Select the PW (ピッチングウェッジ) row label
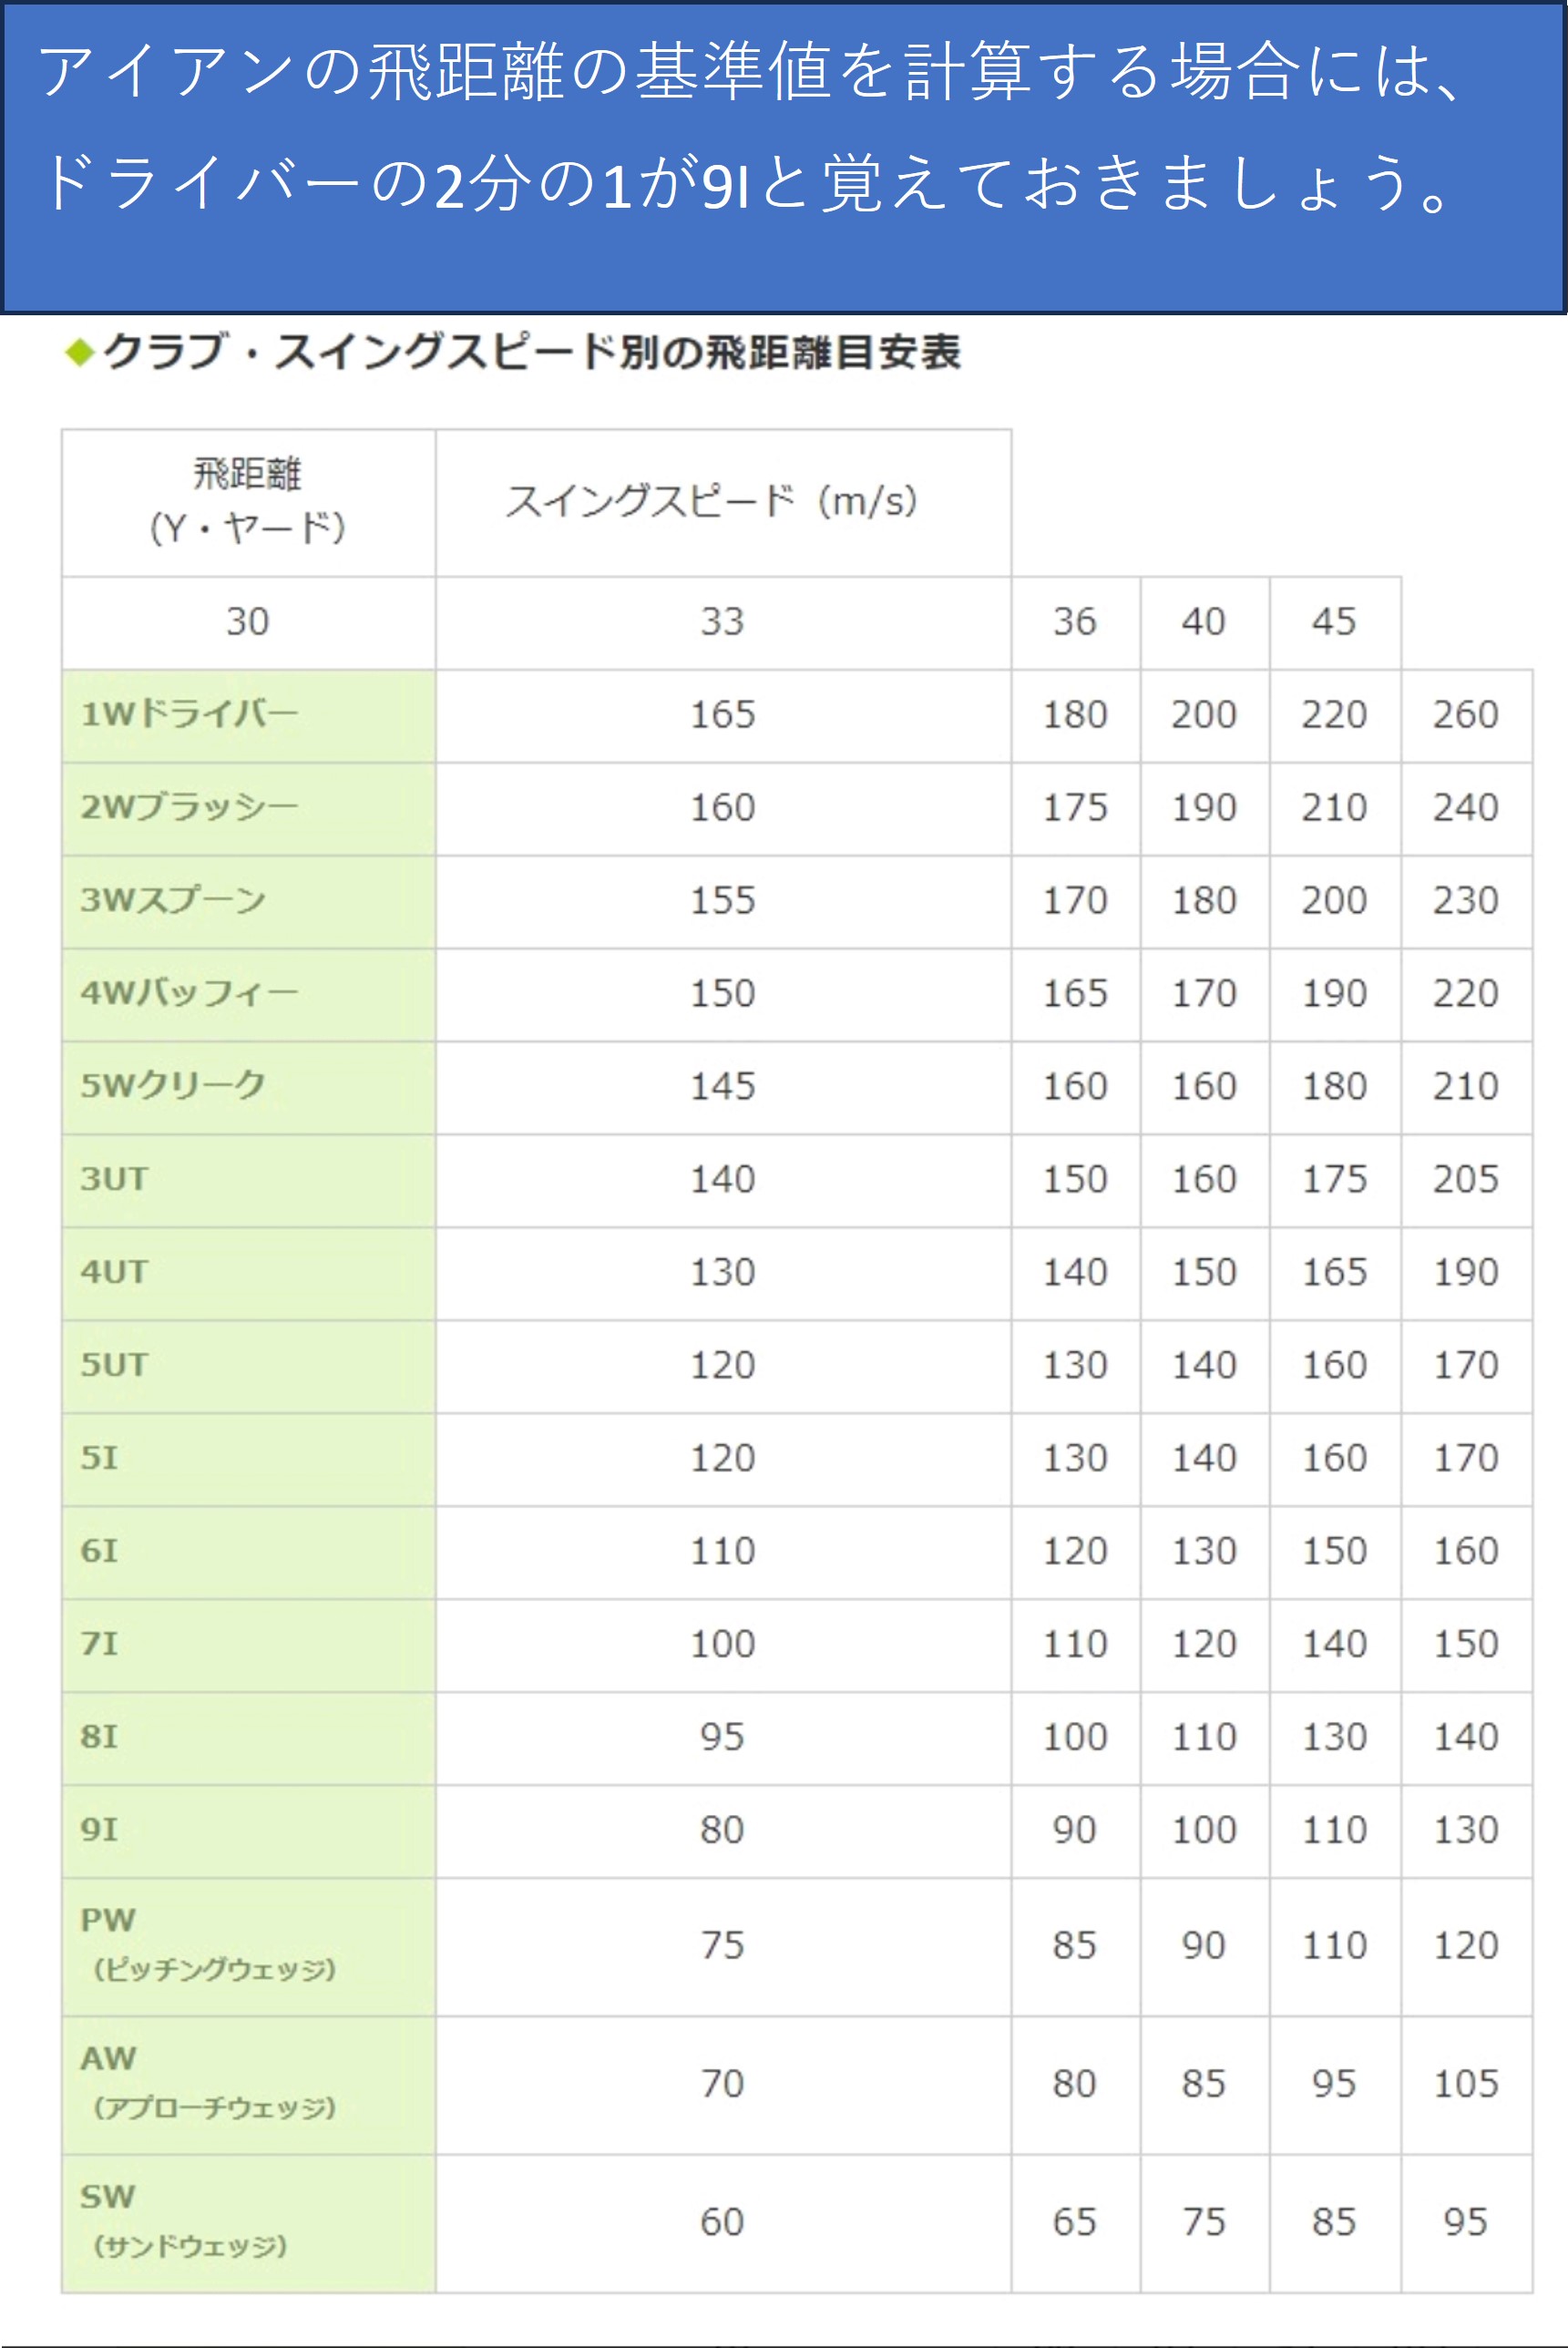The width and height of the screenshot is (1568, 2348). coord(208,1945)
